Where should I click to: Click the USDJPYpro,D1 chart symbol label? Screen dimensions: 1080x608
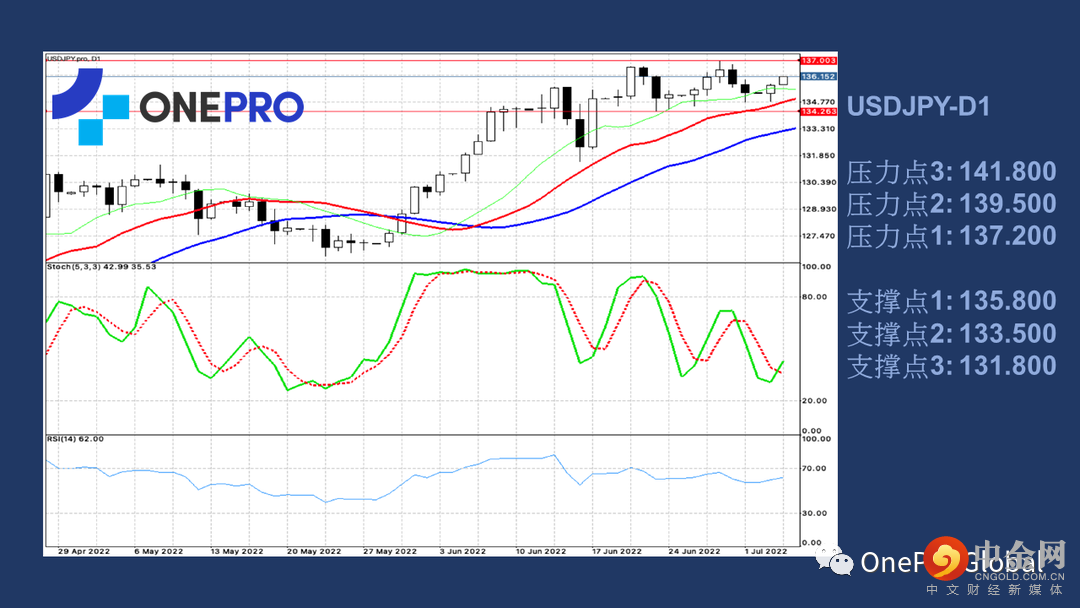coord(74,58)
